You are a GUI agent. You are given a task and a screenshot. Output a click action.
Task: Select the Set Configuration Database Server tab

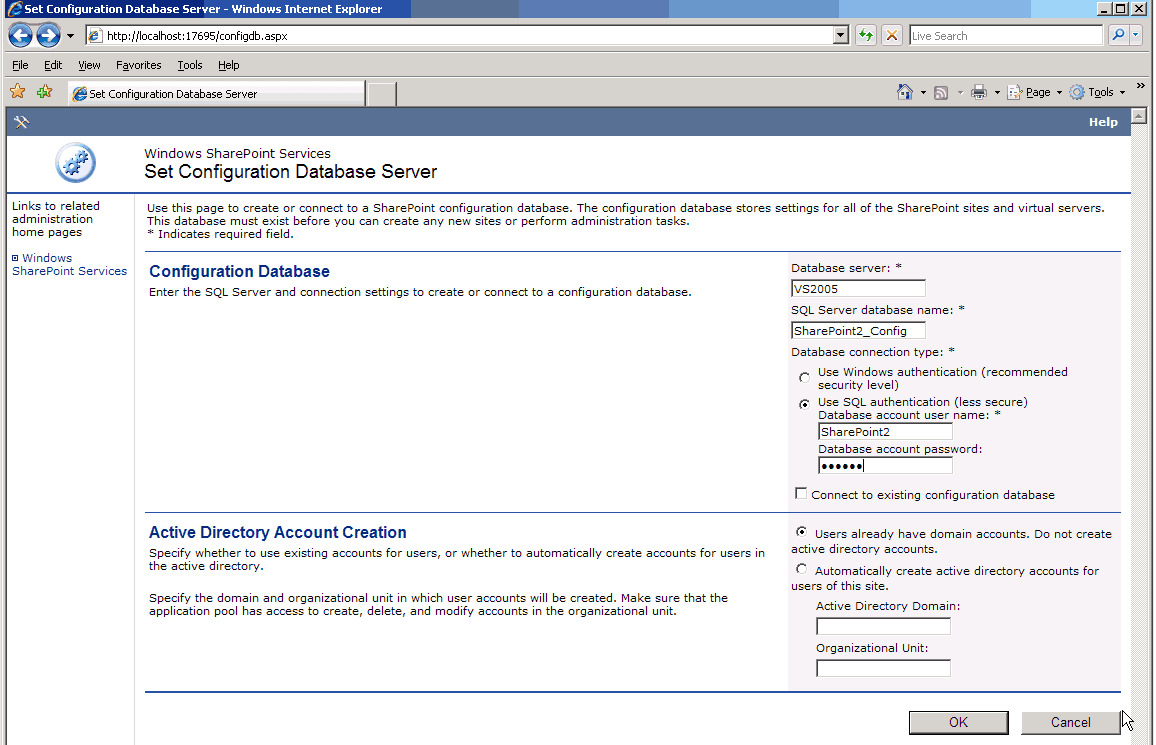tap(217, 94)
